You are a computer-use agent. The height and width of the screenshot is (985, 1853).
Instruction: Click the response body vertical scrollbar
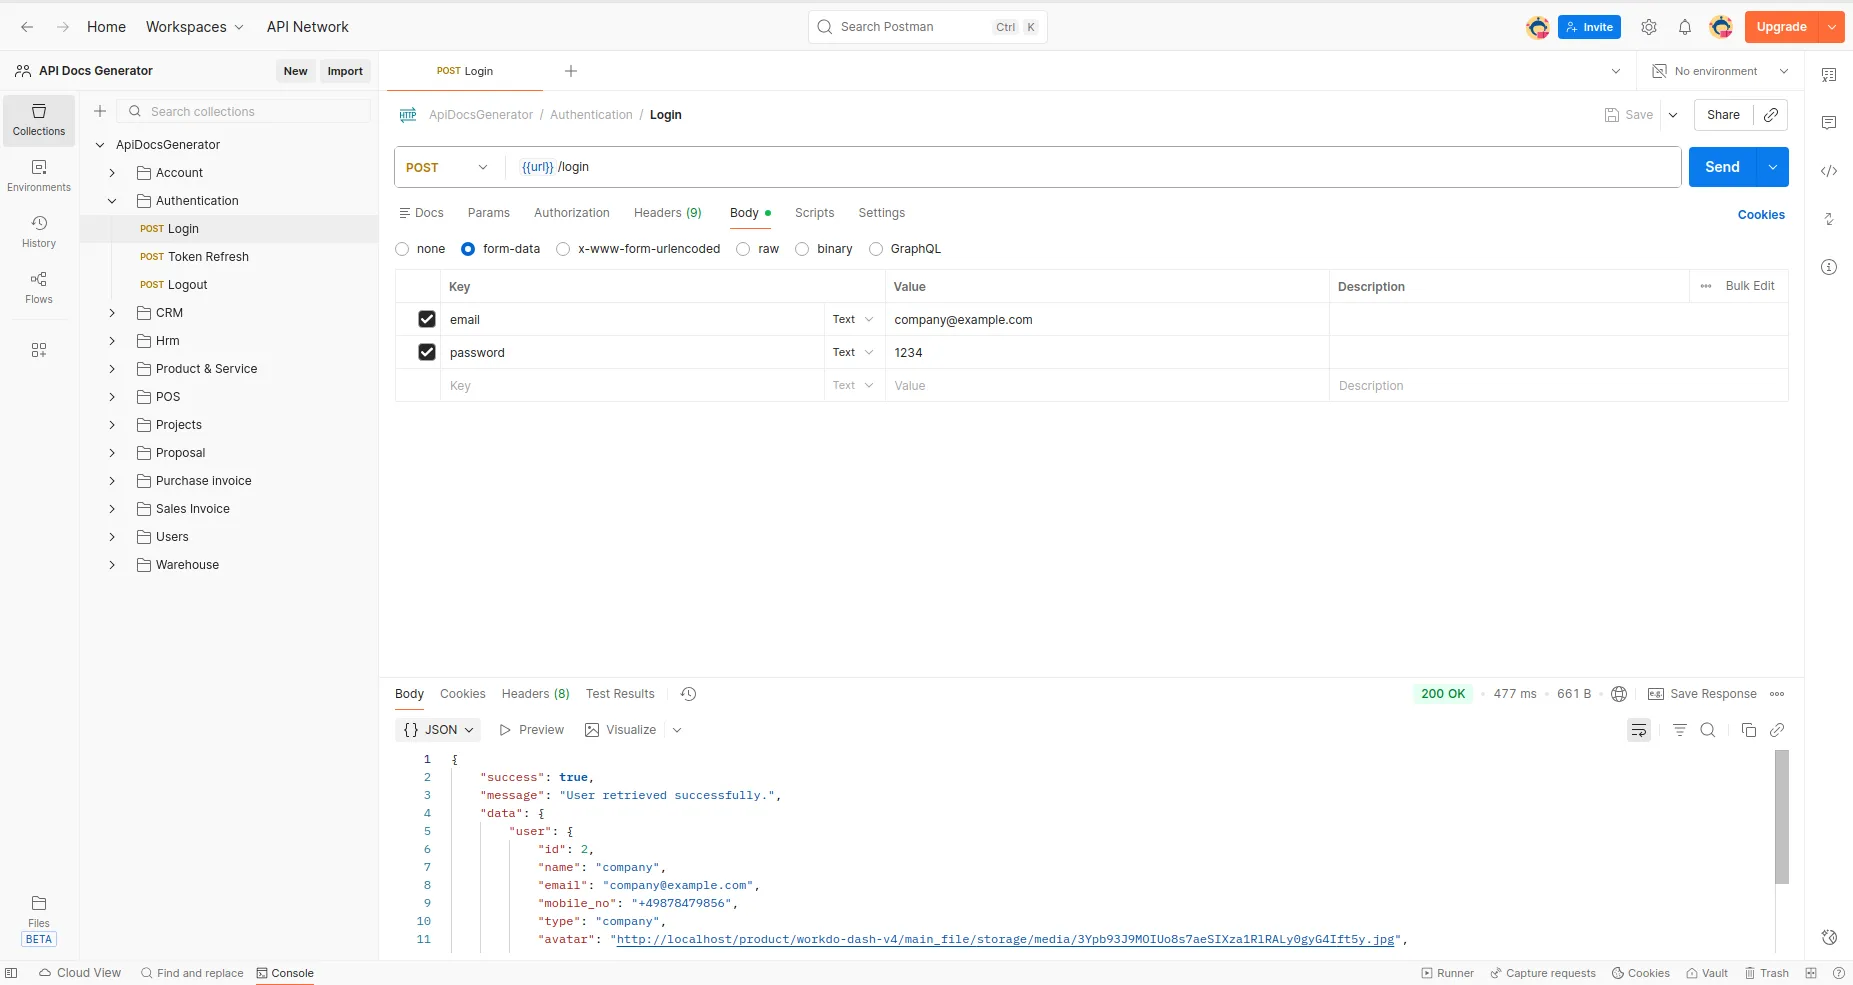[x=1782, y=817]
